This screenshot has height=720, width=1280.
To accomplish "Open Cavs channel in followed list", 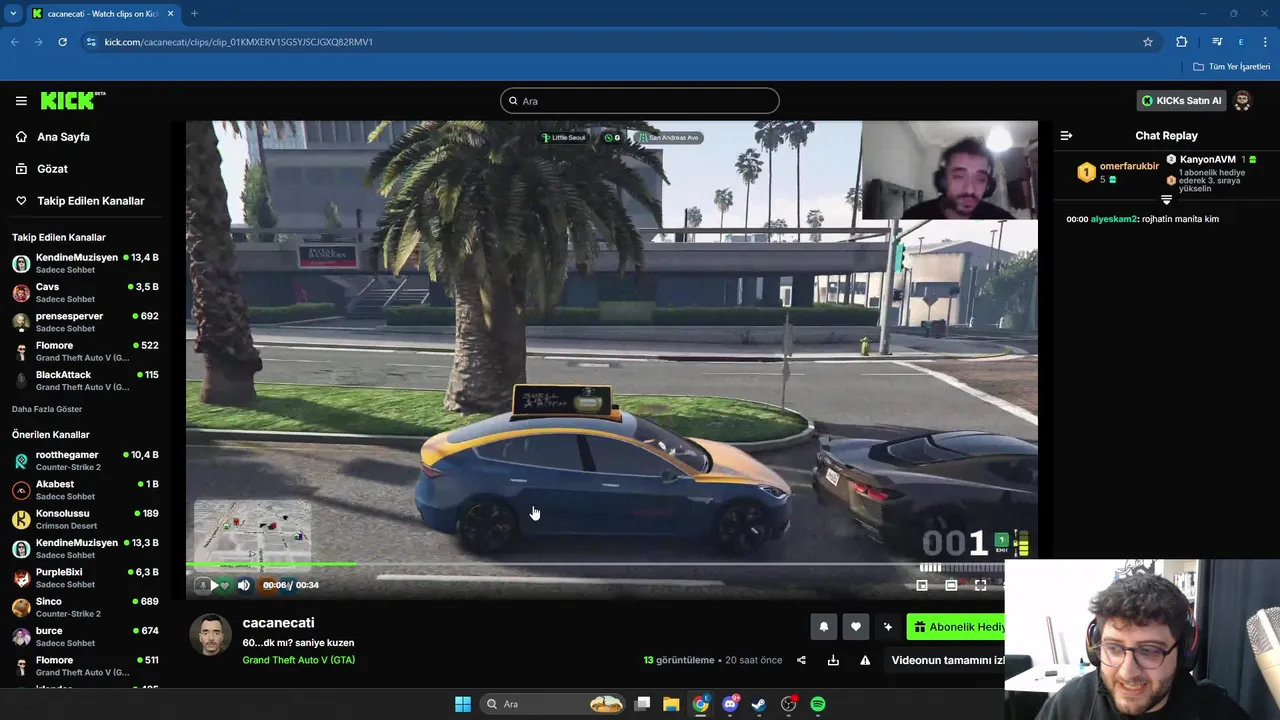I will (85, 292).
